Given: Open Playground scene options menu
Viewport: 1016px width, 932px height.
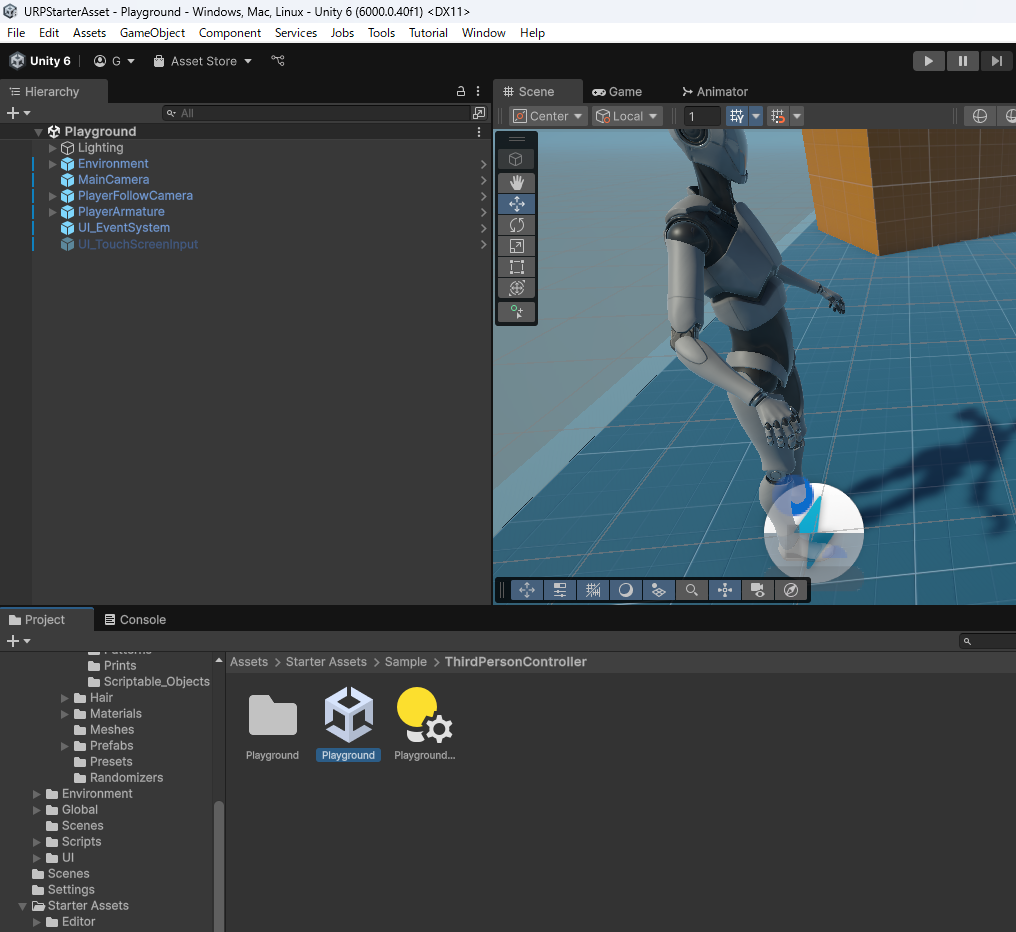Looking at the screenshot, I should click(x=479, y=132).
